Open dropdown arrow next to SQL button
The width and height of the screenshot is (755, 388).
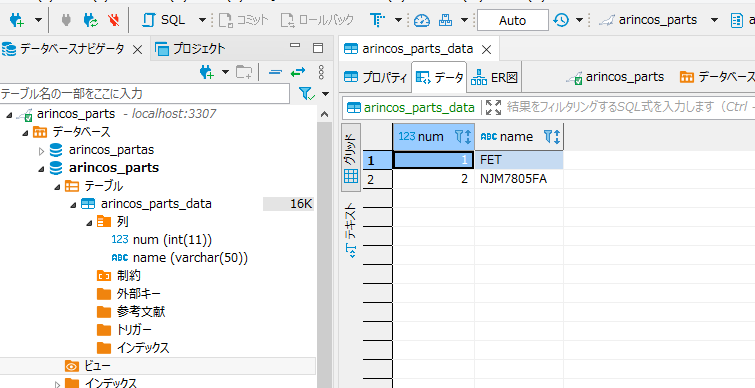pyautogui.click(x=202, y=20)
